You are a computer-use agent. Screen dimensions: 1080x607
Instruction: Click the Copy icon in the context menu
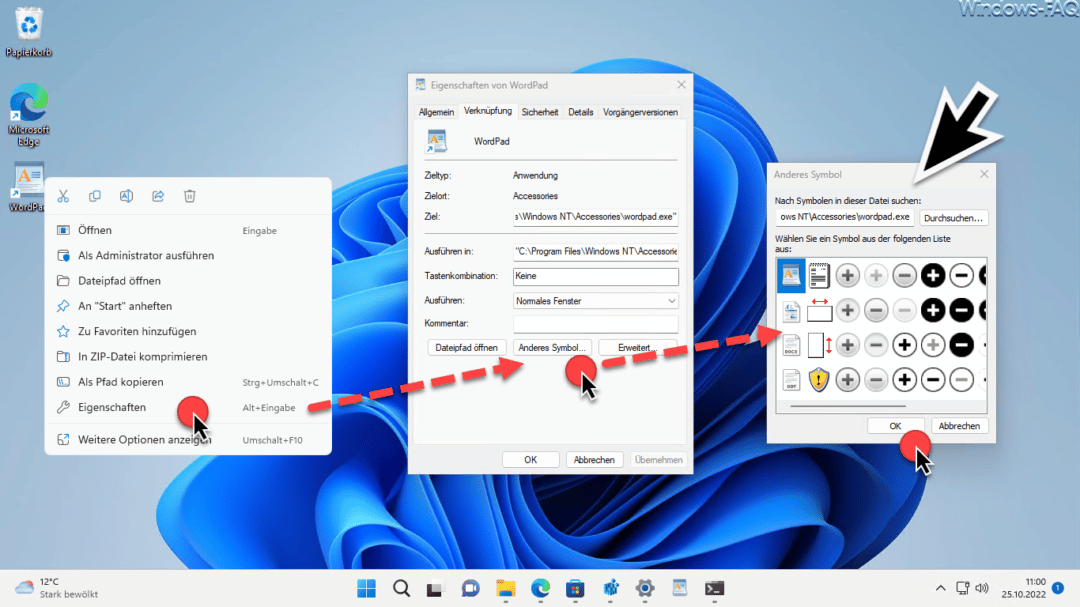[x=95, y=196]
